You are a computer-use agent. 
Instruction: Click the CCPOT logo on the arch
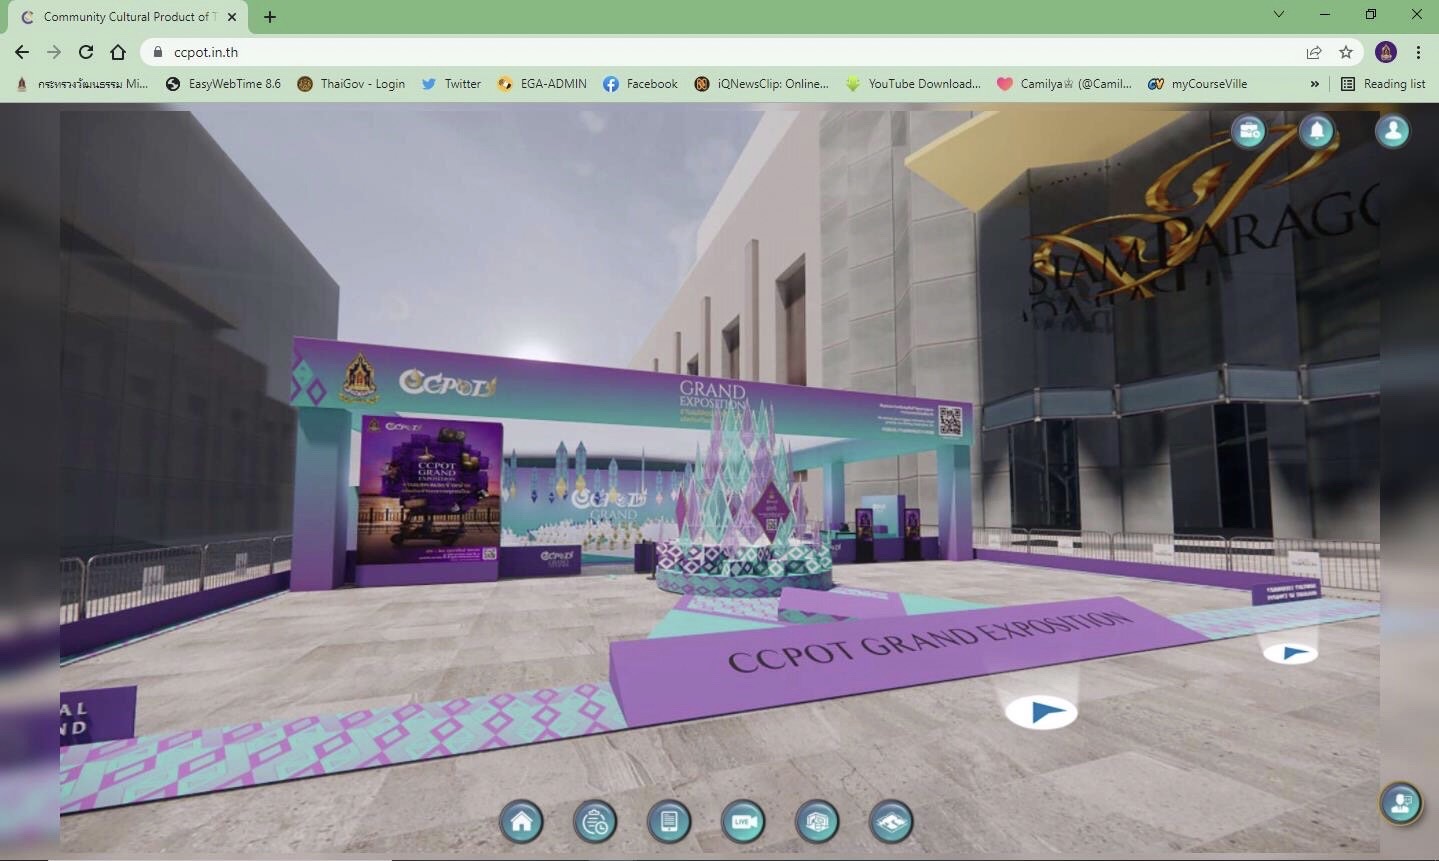point(447,382)
